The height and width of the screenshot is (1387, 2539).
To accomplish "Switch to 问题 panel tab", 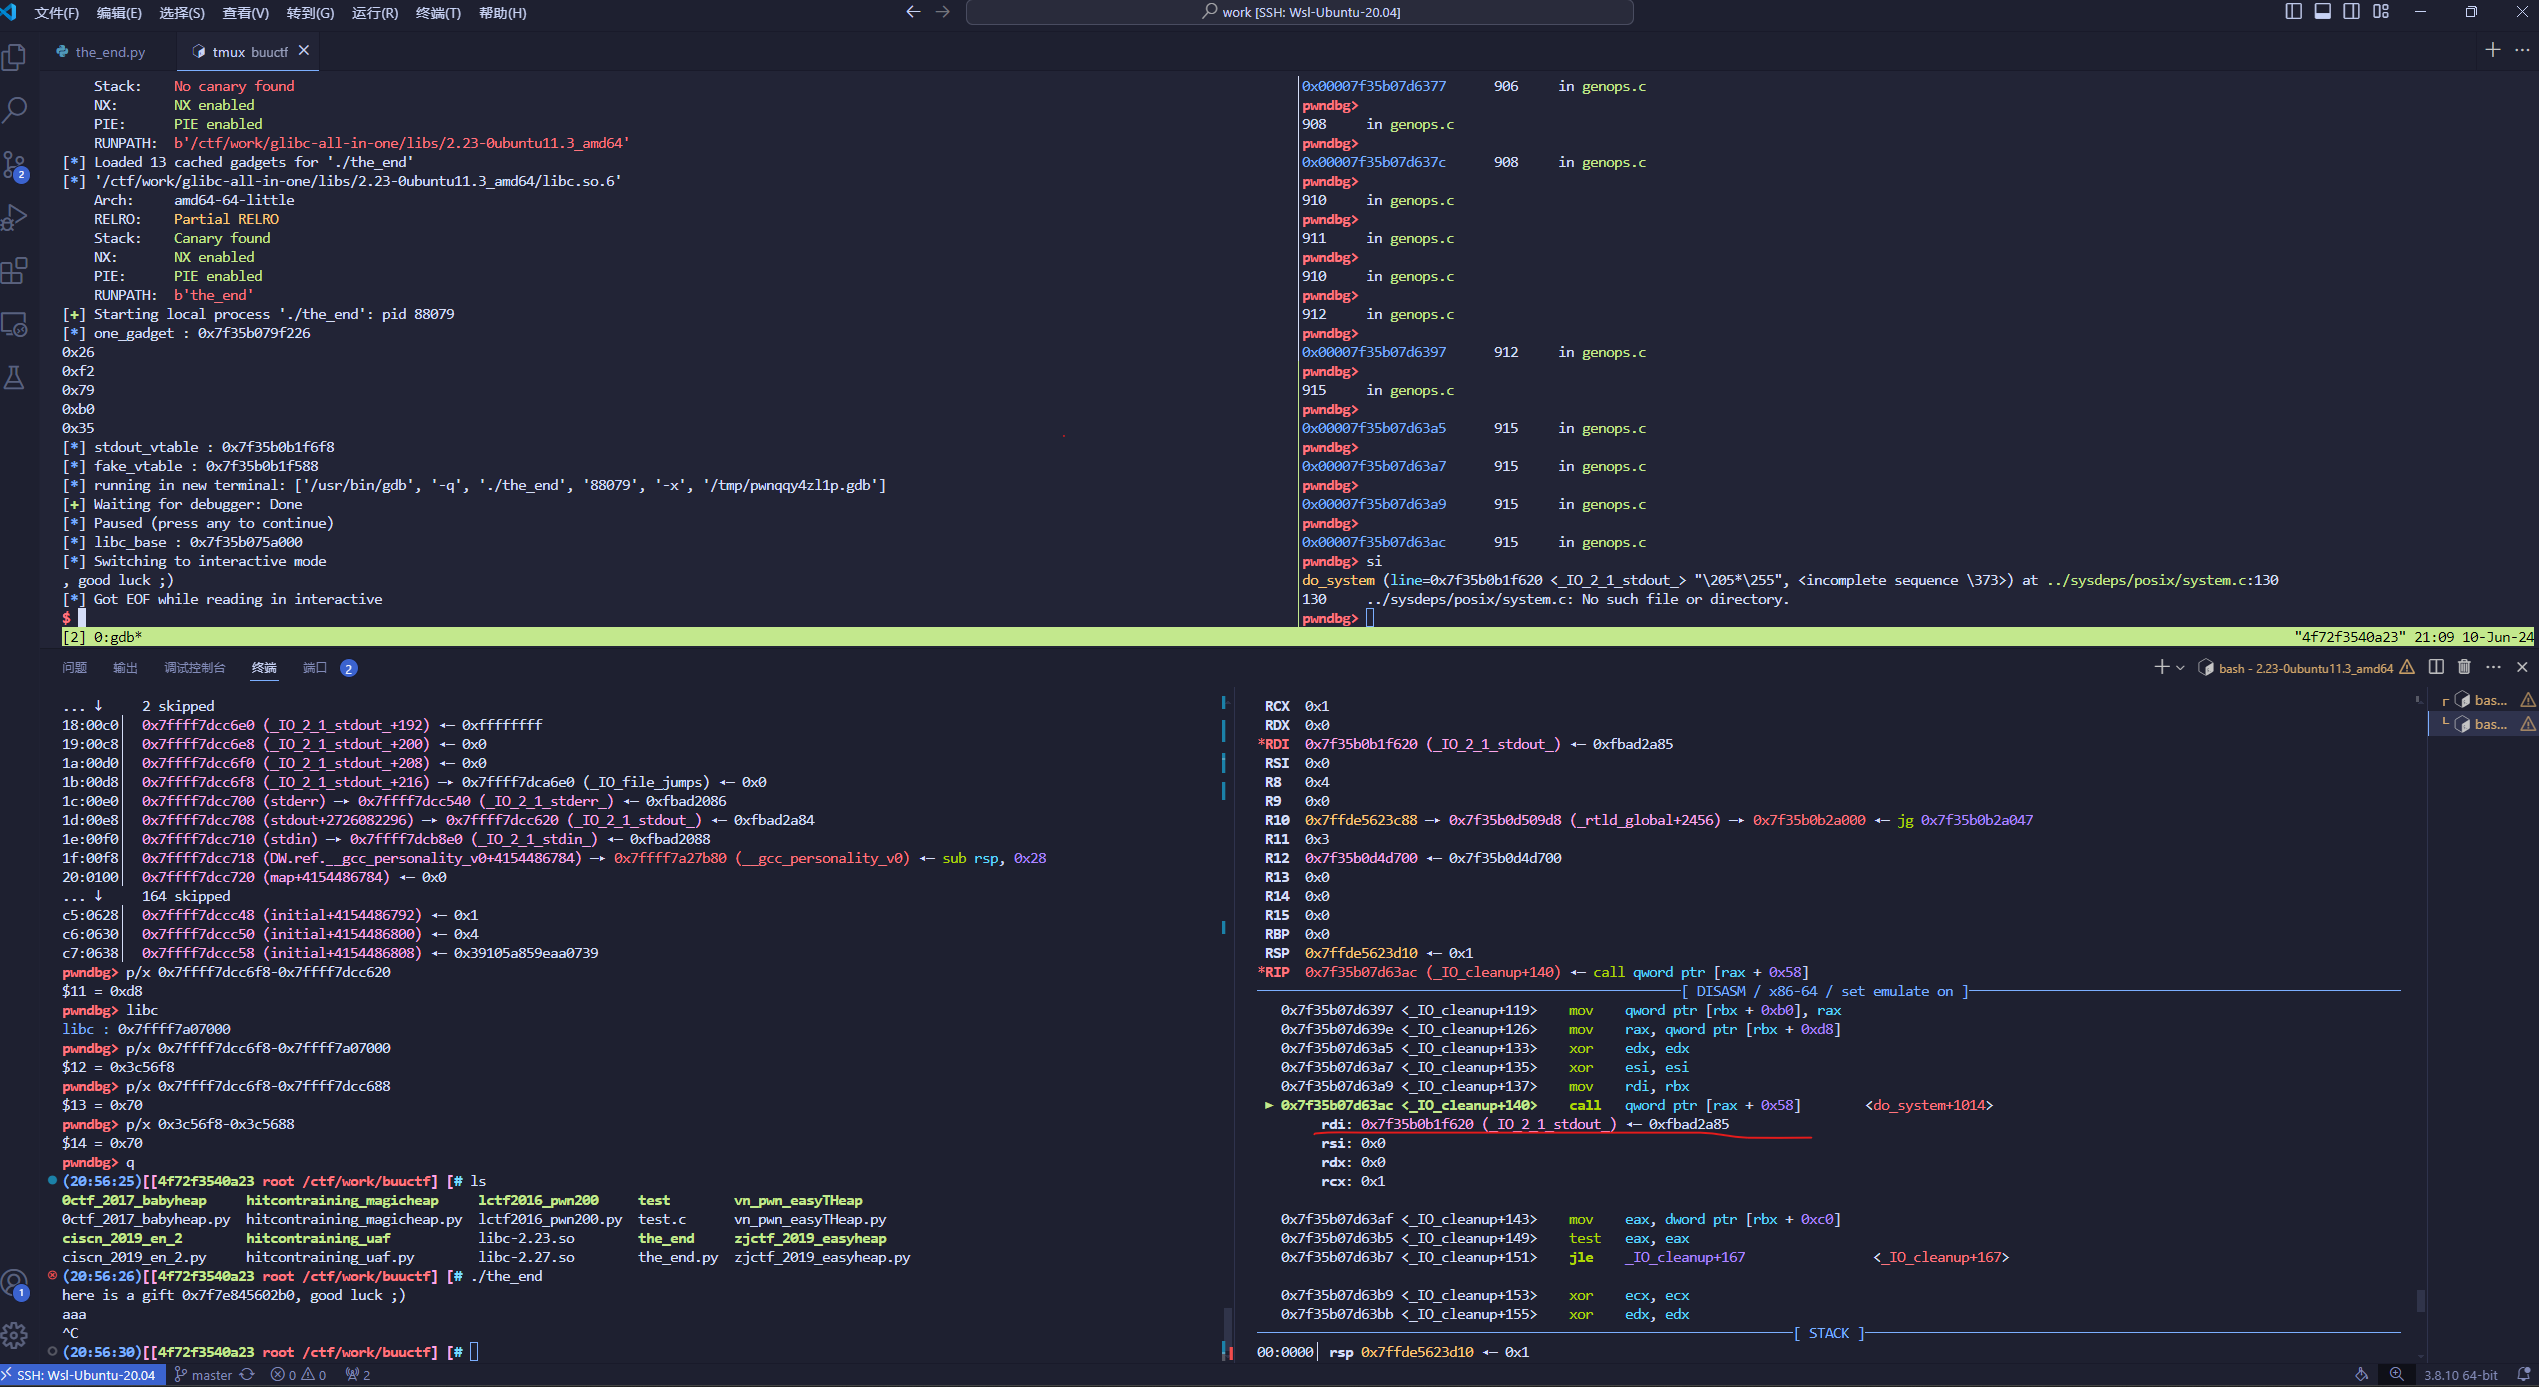I will pyautogui.click(x=74, y=668).
